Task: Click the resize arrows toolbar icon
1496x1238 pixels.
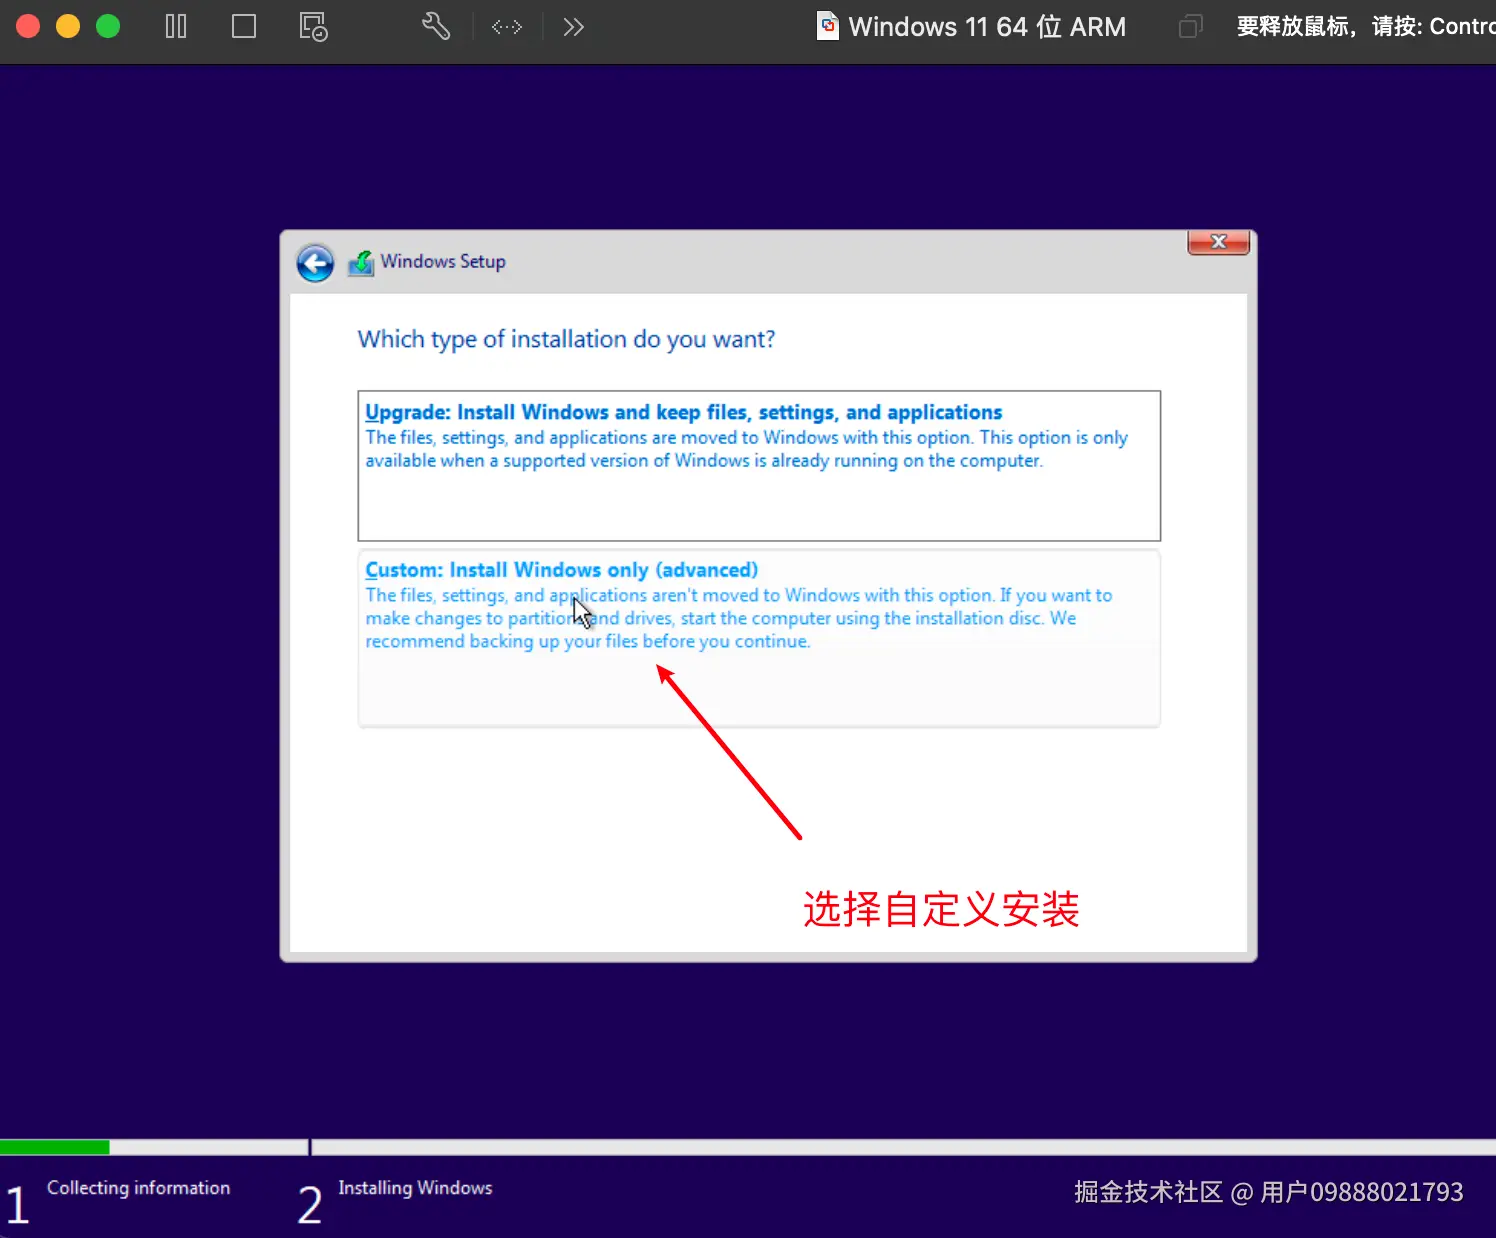Action: click(507, 27)
